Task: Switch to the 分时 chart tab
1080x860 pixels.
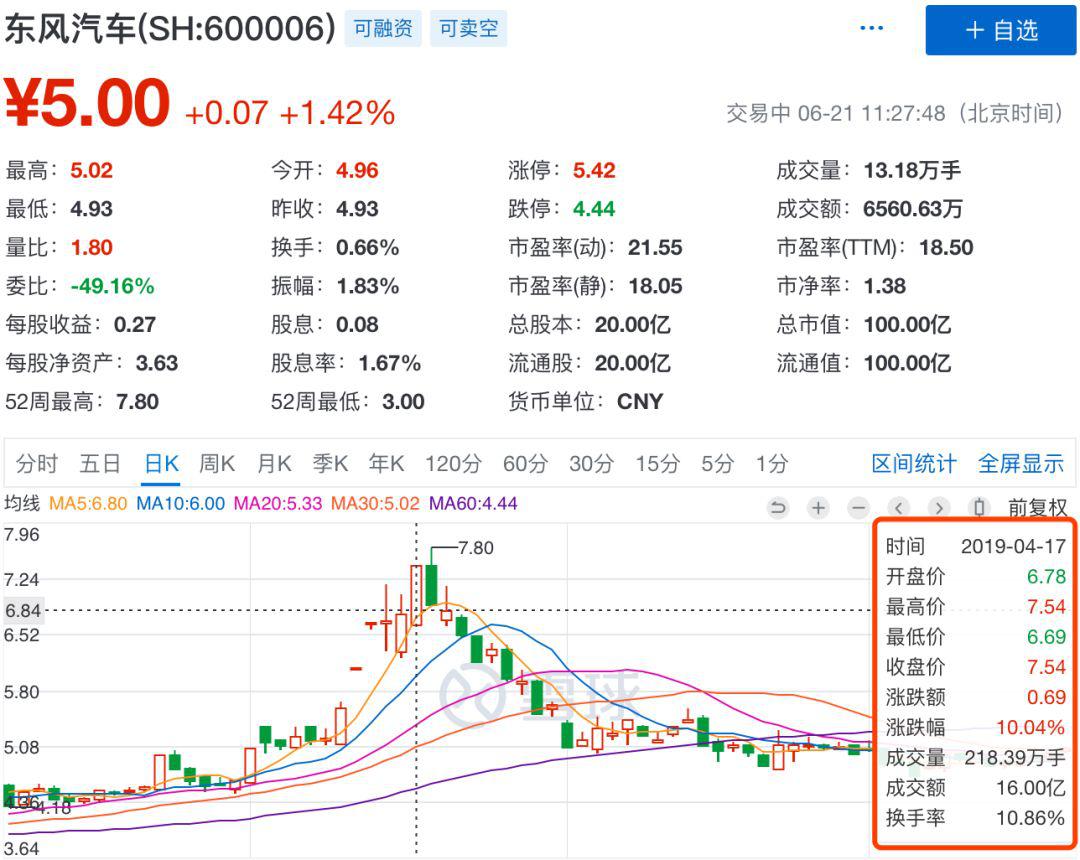Action: pos(37,463)
